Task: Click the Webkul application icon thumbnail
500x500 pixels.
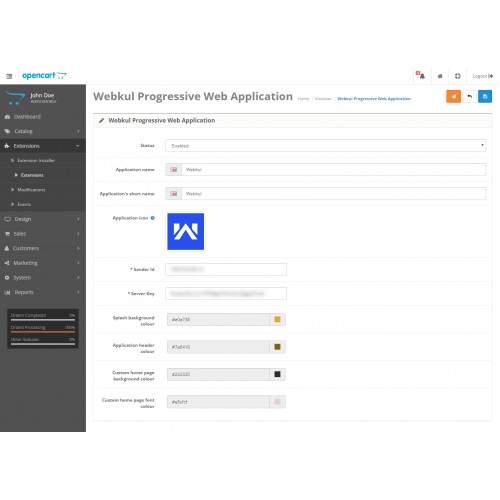Action: click(x=186, y=232)
